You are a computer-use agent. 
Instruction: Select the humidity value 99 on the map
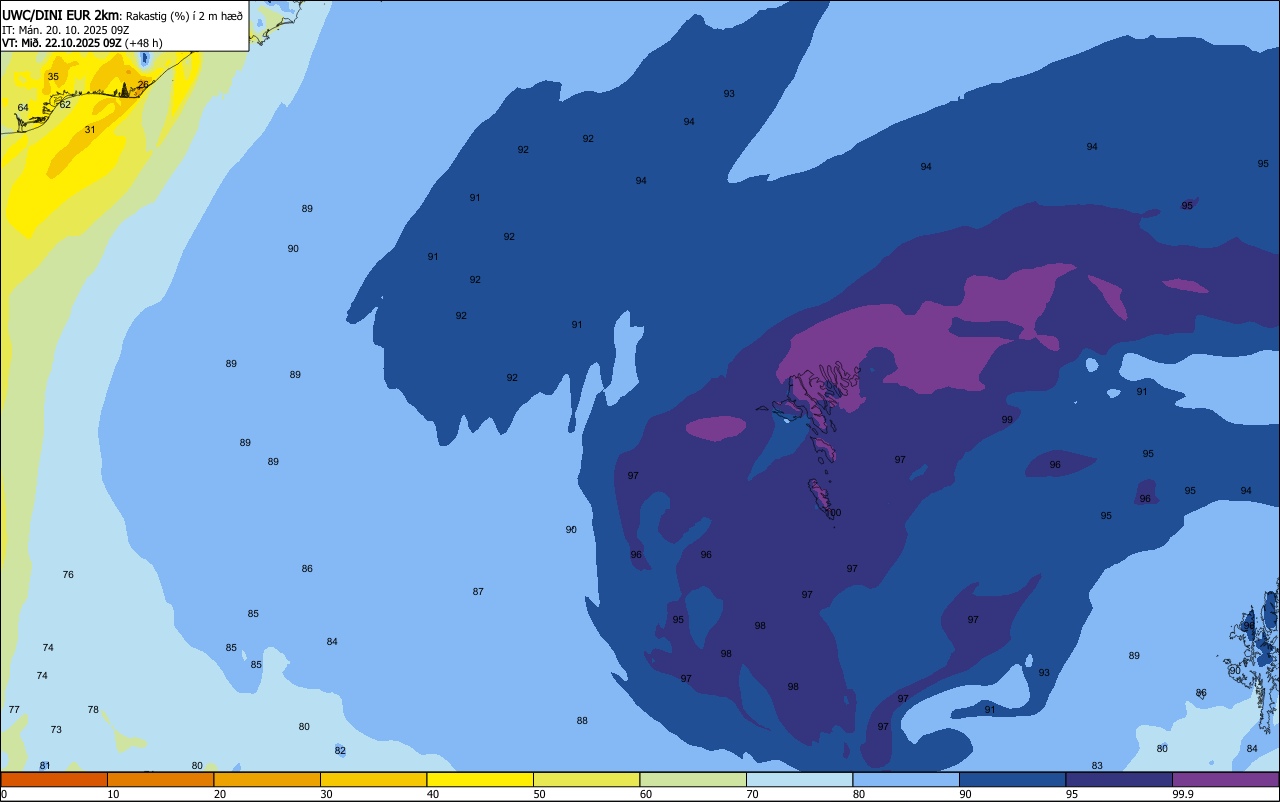(x=1007, y=420)
